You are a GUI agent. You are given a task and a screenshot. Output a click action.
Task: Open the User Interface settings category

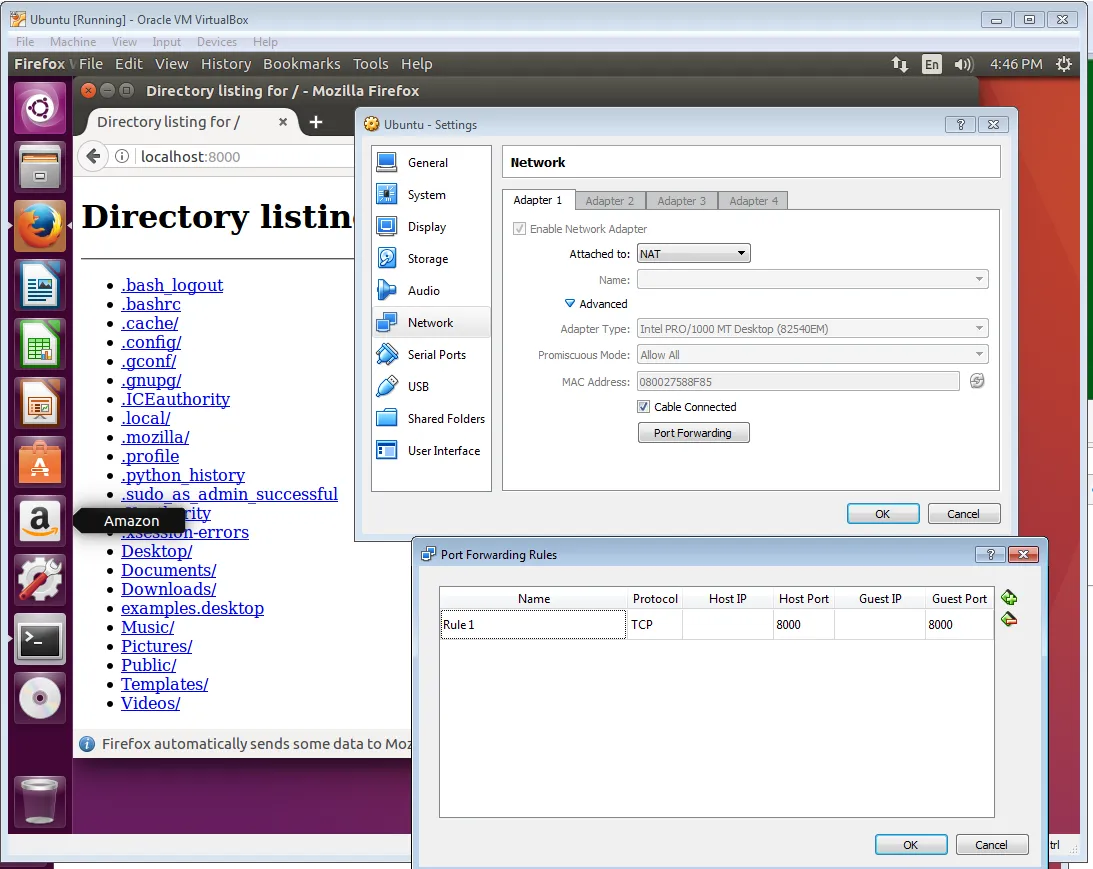[x=431, y=451]
